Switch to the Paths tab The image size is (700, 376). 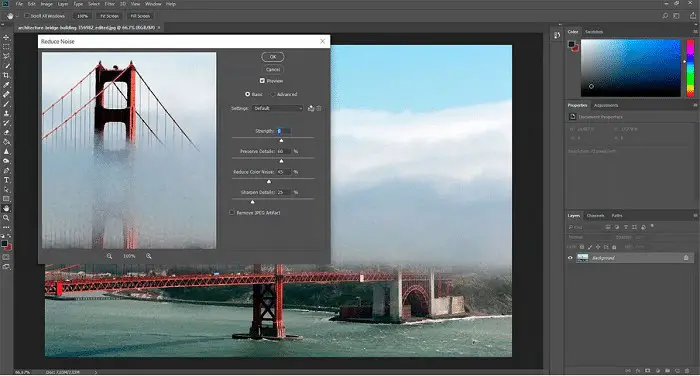(x=617, y=216)
